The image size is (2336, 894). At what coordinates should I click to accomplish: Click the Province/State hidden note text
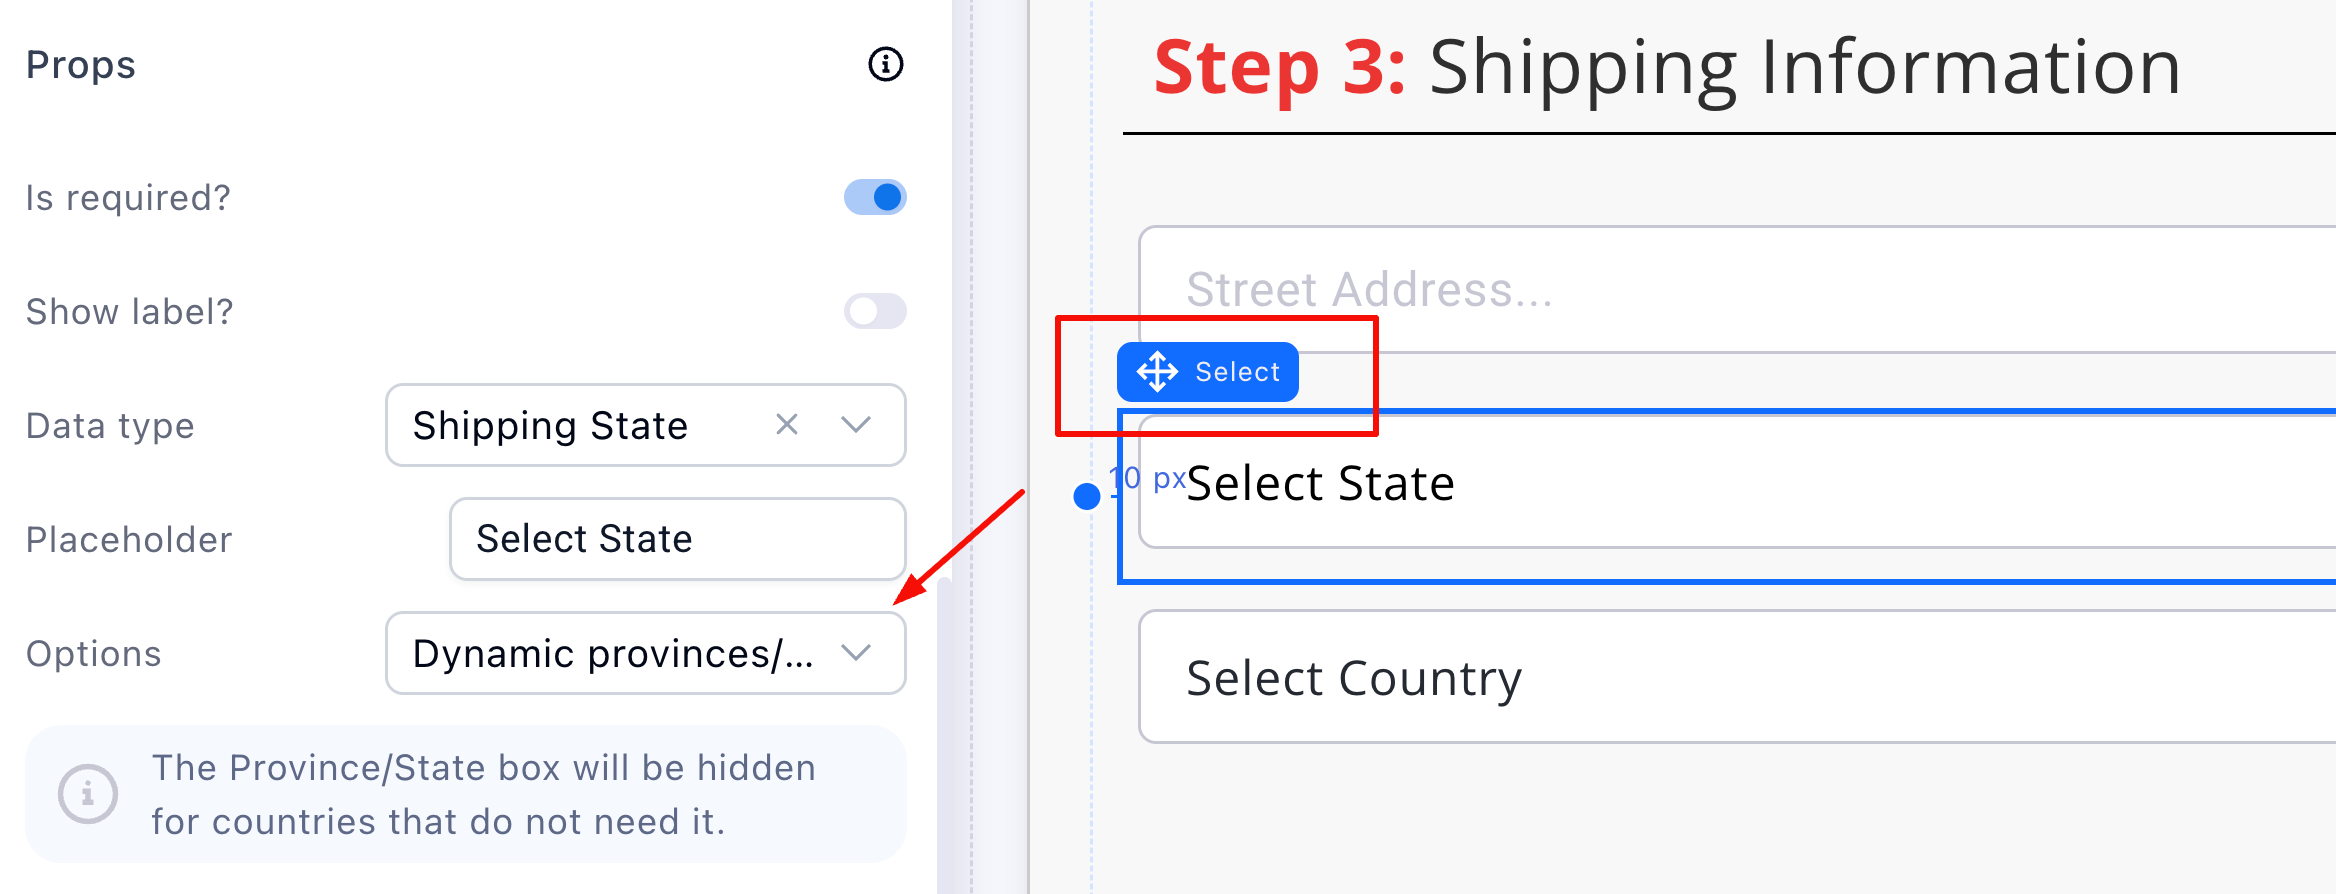[483, 794]
